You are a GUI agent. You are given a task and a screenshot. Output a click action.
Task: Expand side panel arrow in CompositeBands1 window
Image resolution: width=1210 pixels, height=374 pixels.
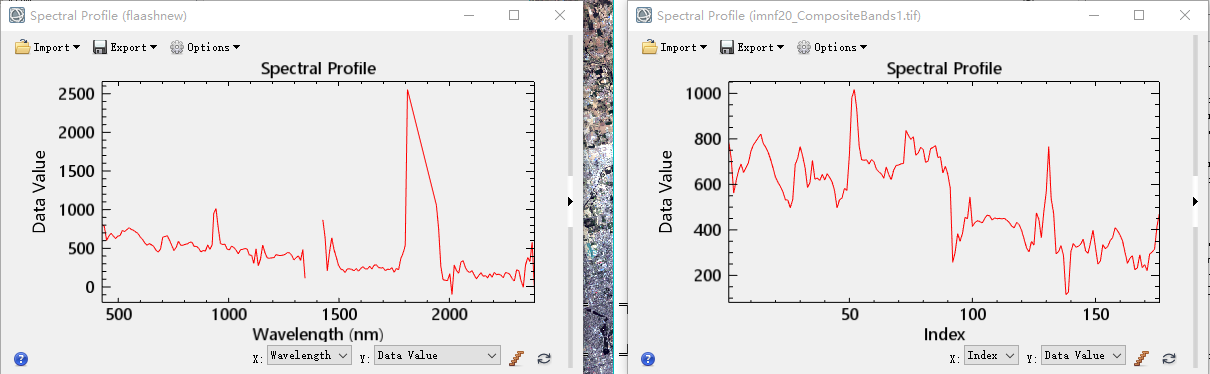tap(1195, 201)
